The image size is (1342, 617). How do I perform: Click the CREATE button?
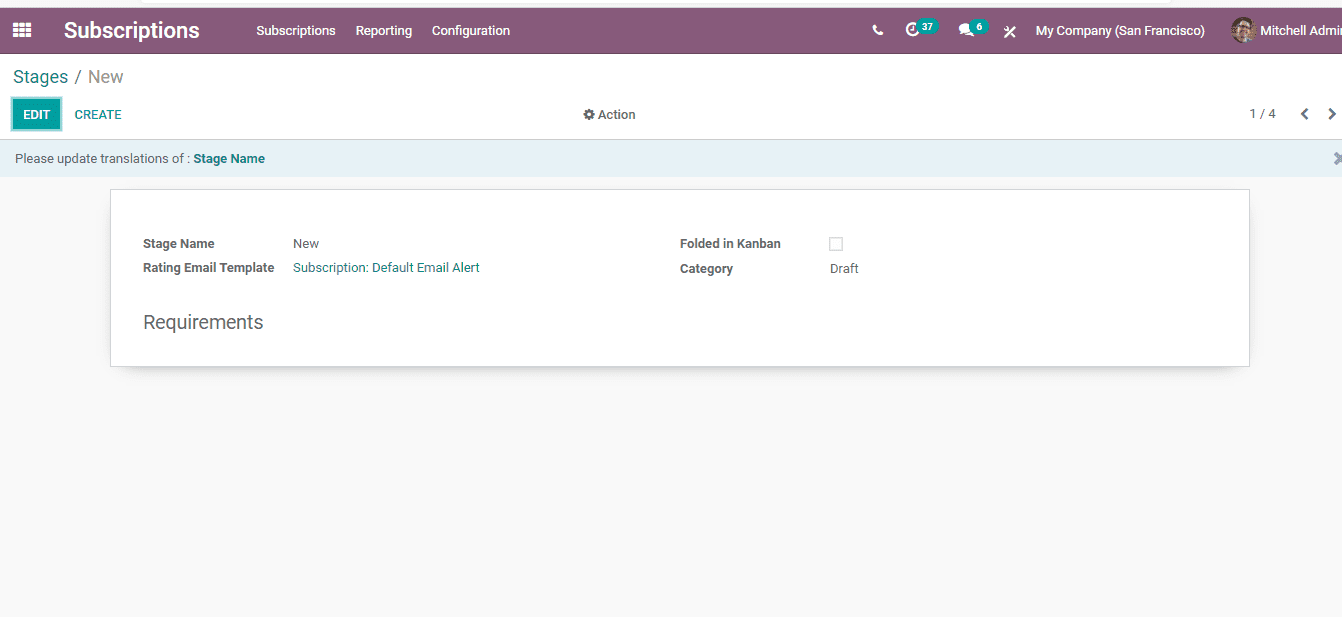(x=98, y=115)
